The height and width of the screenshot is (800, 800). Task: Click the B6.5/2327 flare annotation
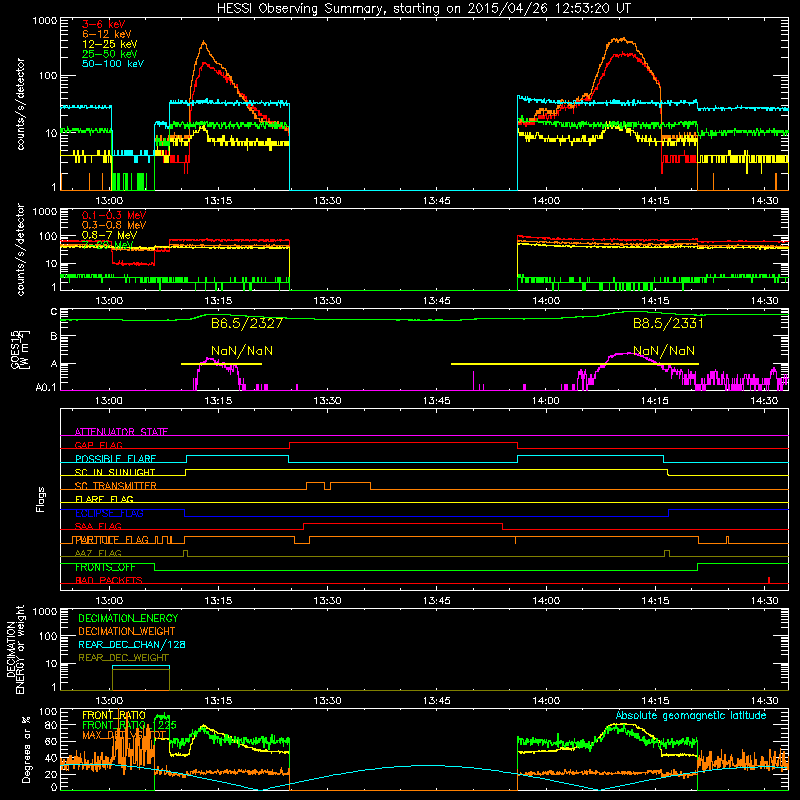(247, 323)
